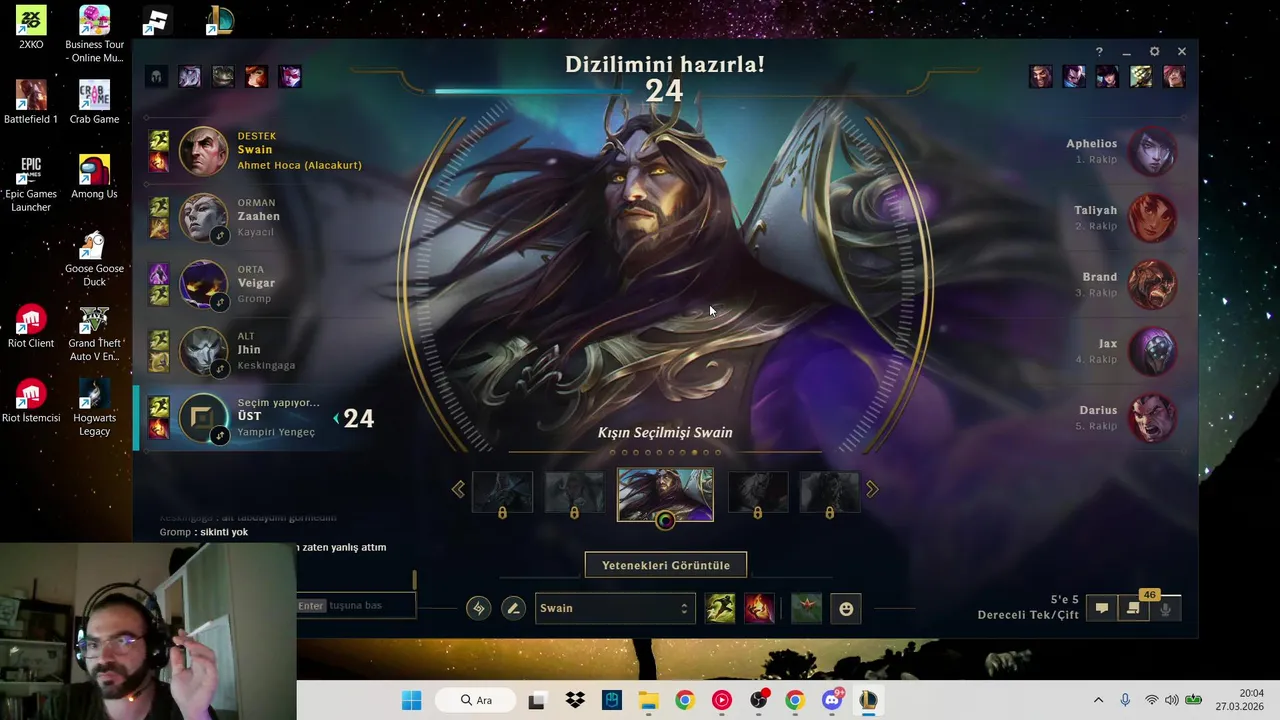This screenshot has width=1280, height=720.
Task: Open the Among Us desktop shortcut
Action: (x=94, y=177)
